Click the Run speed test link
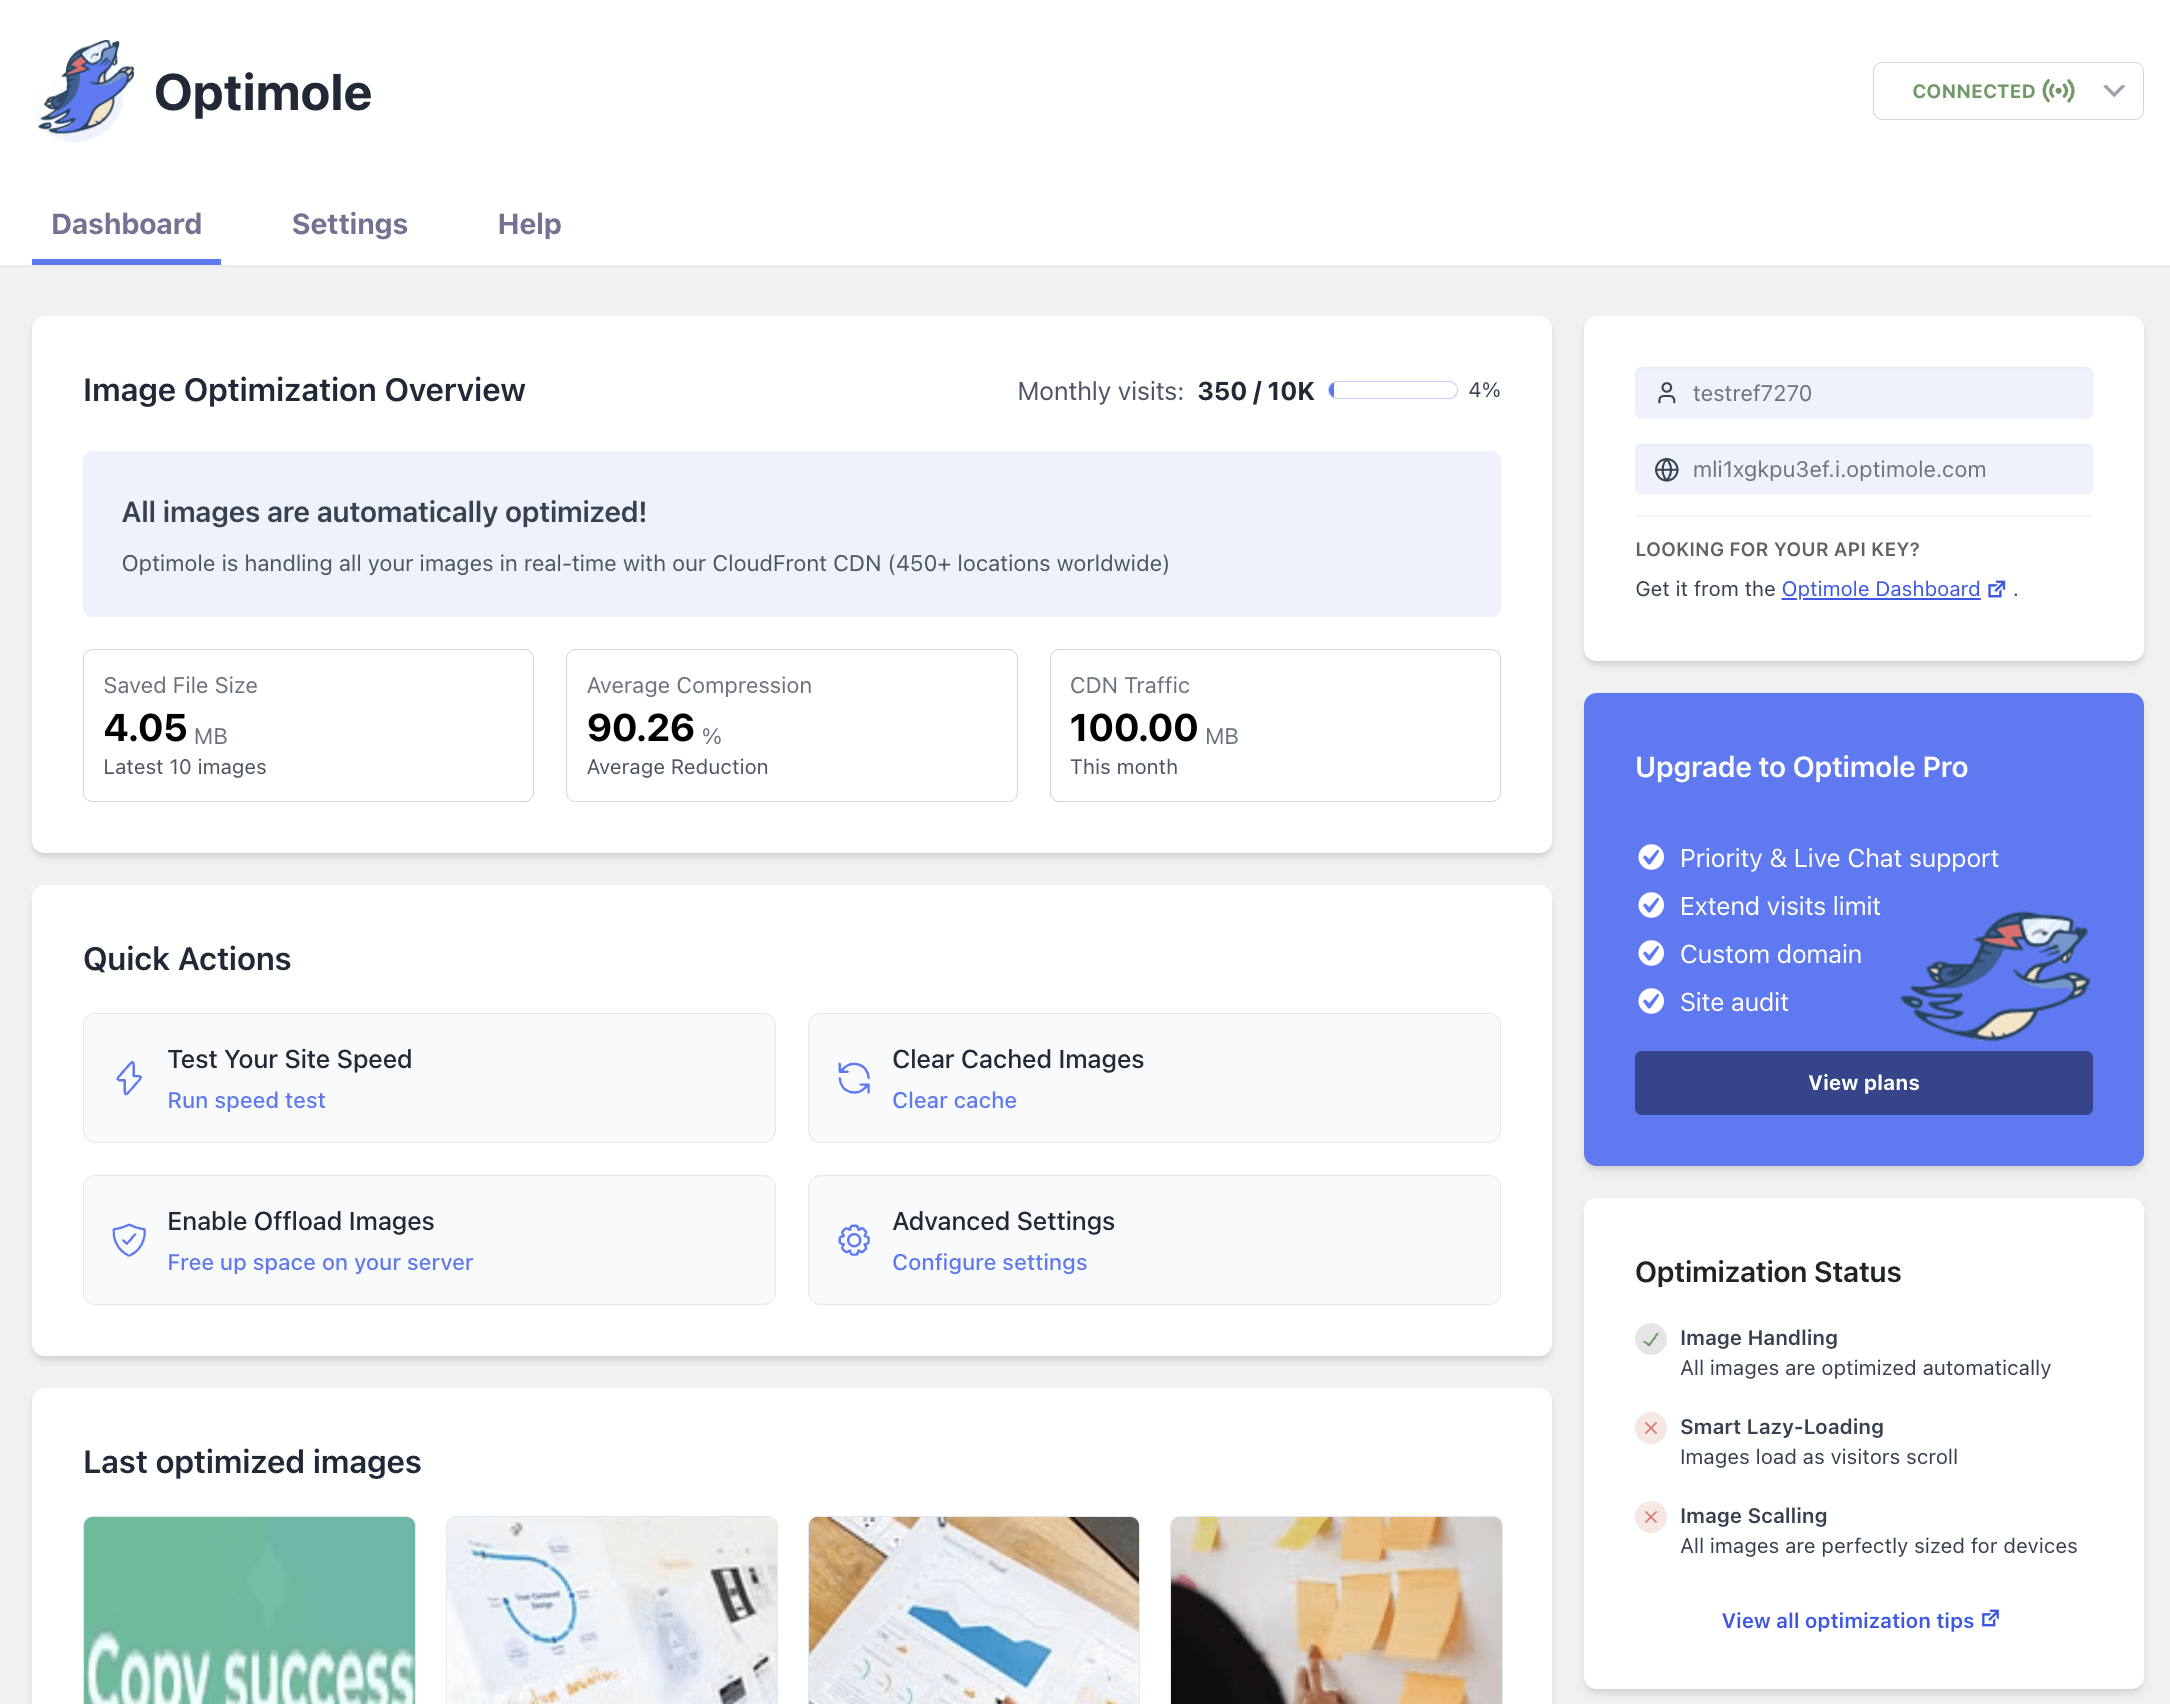The height and width of the screenshot is (1704, 2170). tap(246, 1100)
